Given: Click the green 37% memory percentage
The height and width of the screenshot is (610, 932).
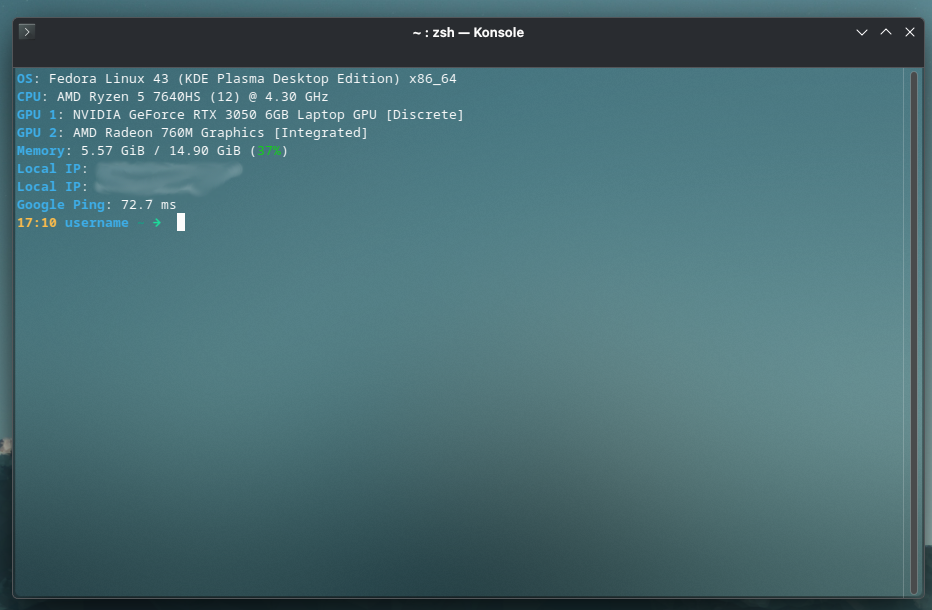Looking at the screenshot, I should click(269, 150).
